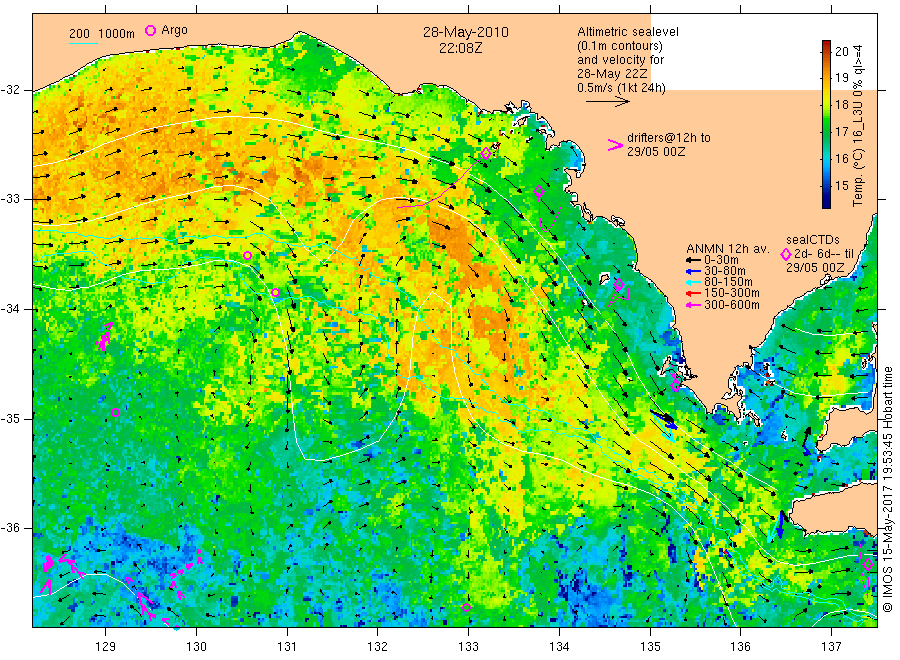Click the magenta 300-600m legend arrow
This screenshot has width=900, height=660.
(693, 305)
